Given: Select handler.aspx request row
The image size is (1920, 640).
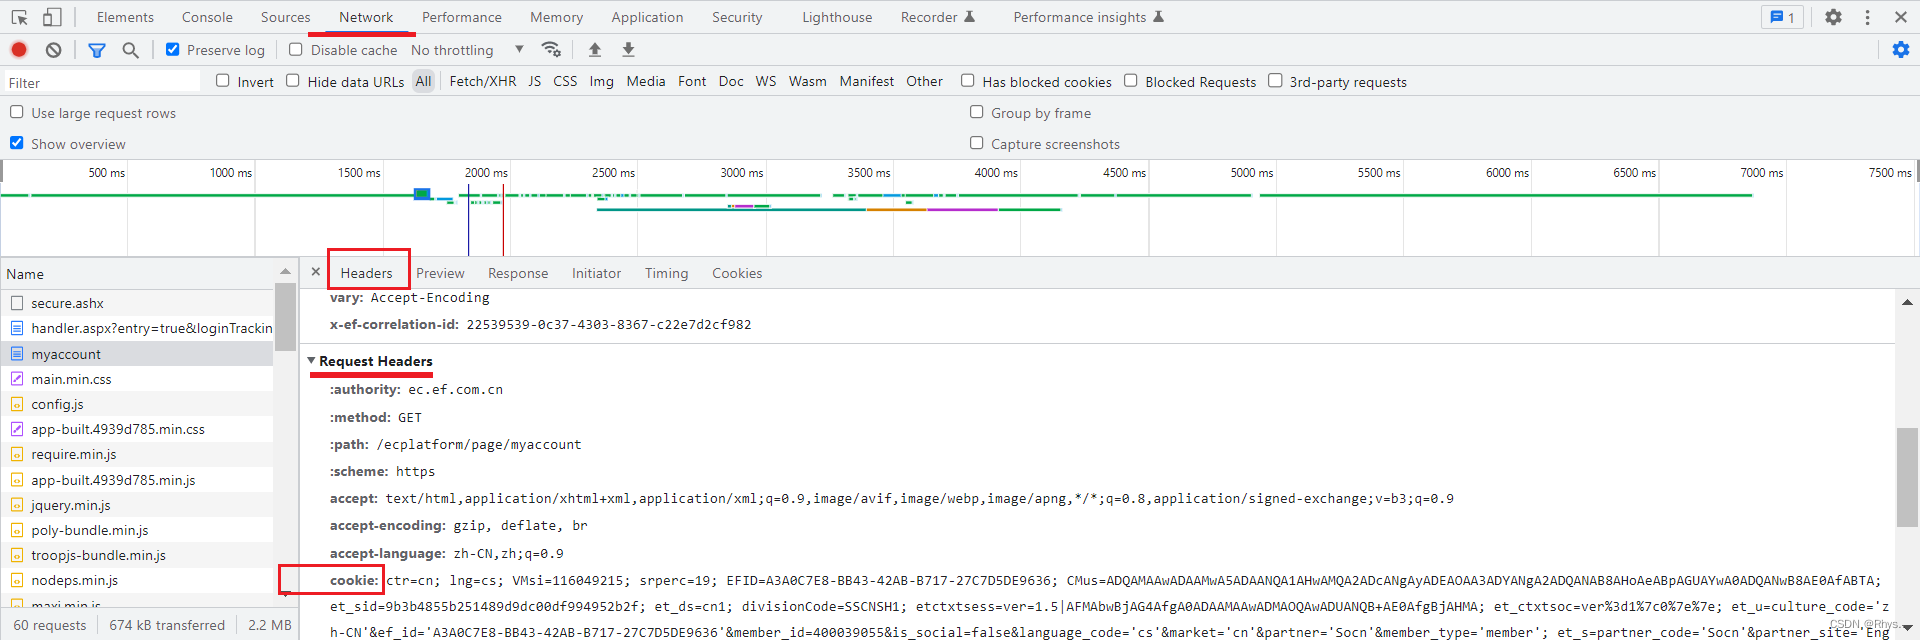Looking at the screenshot, I should coord(137,328).
